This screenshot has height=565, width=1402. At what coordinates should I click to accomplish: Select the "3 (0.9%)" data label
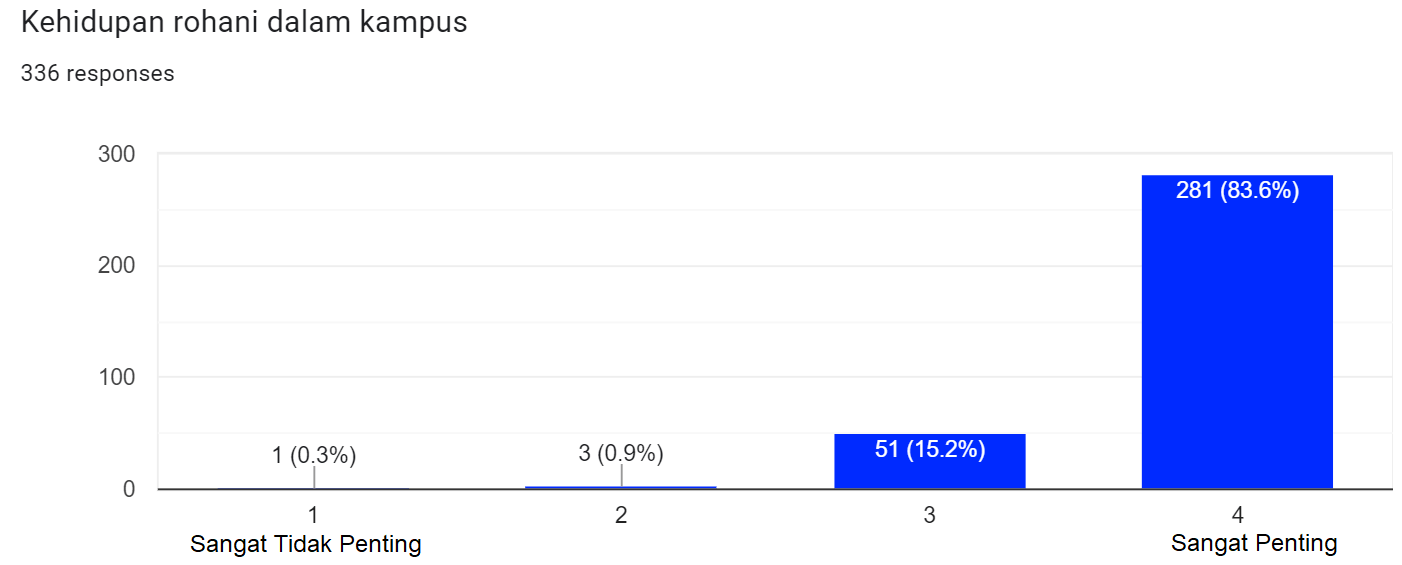(x=621, y=454)
